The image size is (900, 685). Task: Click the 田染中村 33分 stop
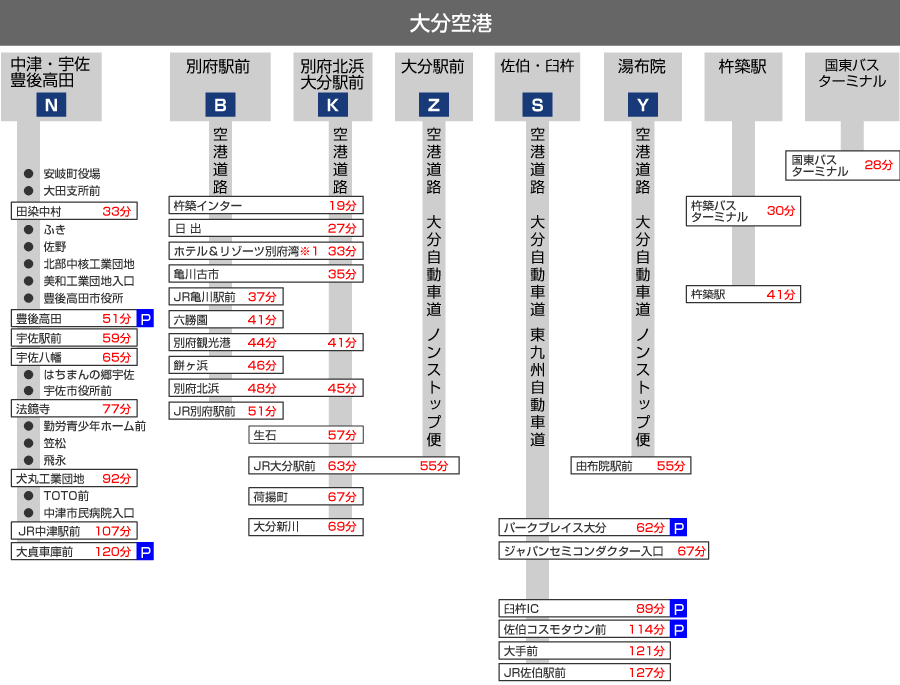[x=74, y=211]
